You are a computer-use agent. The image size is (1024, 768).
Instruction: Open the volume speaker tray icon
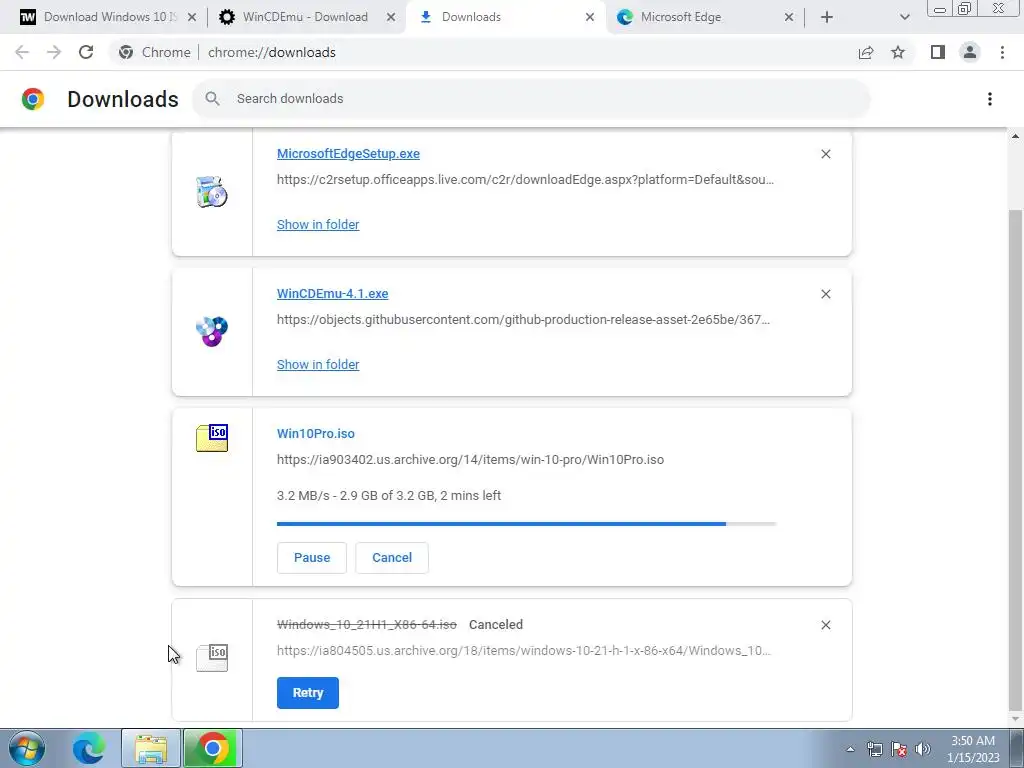[923, 749]
